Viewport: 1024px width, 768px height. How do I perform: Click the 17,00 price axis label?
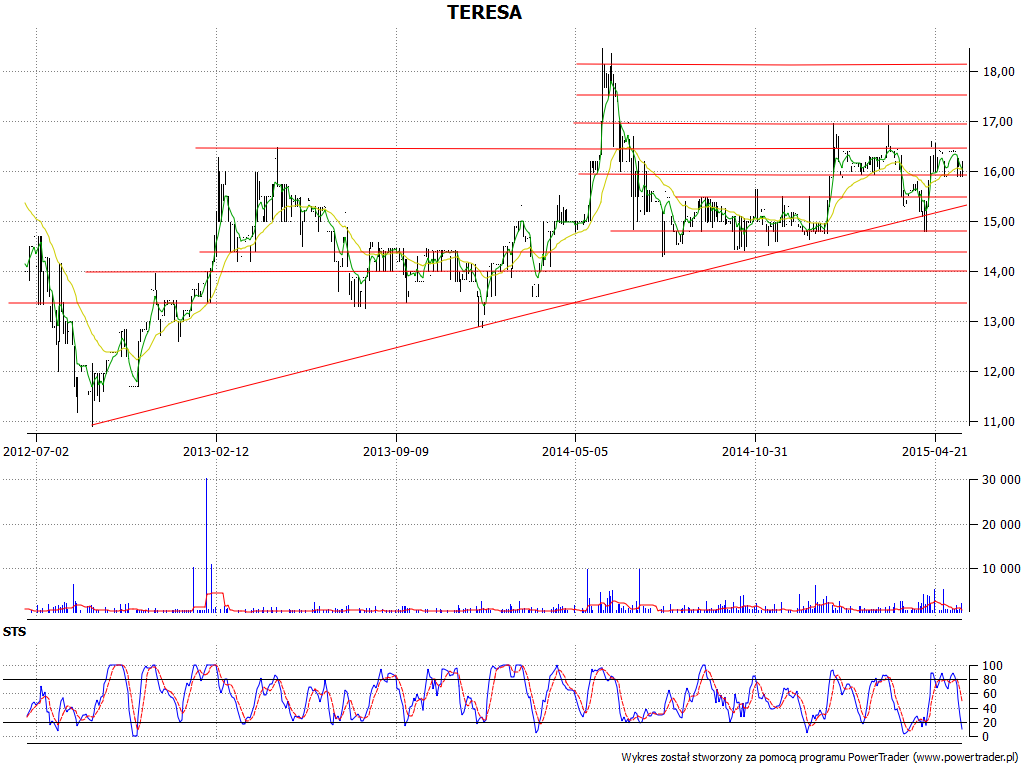click(x=999, y=121)
